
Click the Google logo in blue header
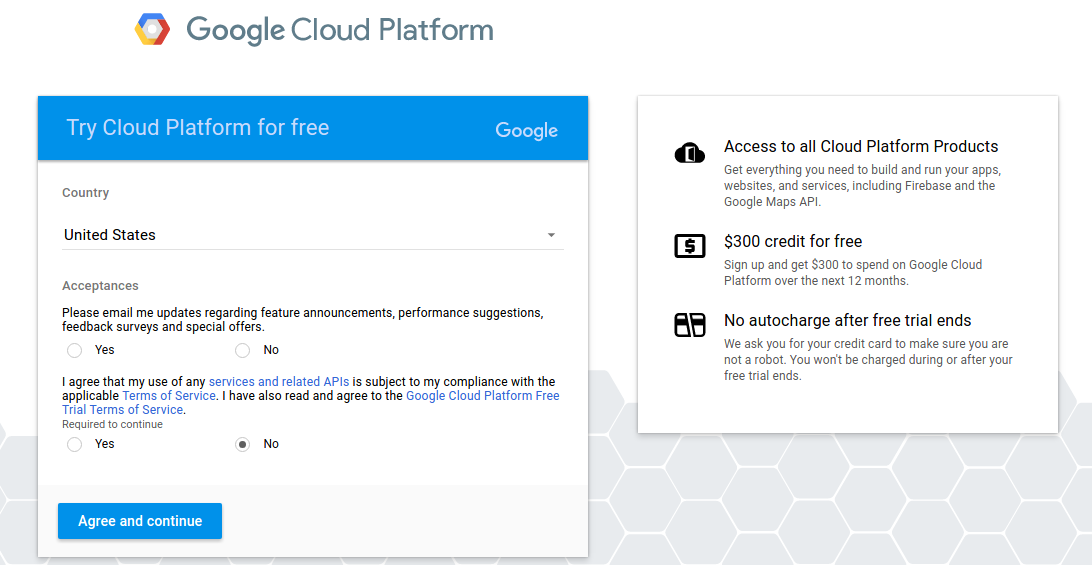click(526, 130)
